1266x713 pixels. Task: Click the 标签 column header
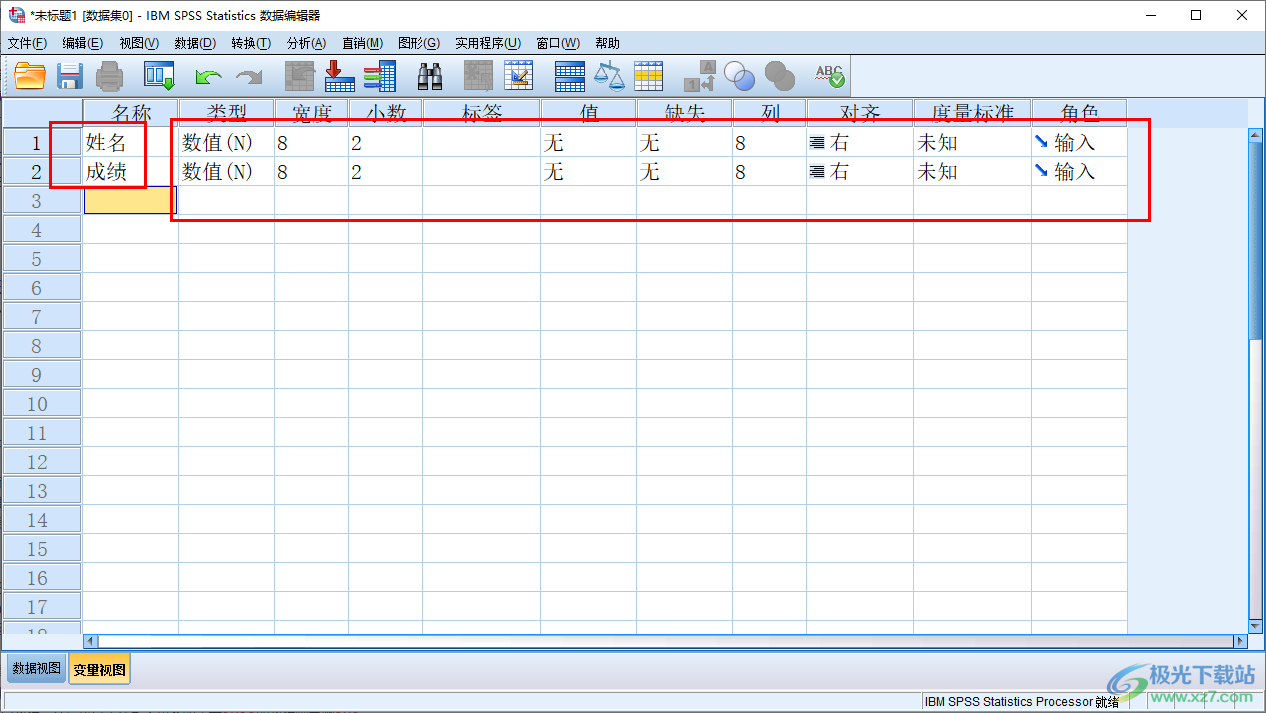point(481,113)
